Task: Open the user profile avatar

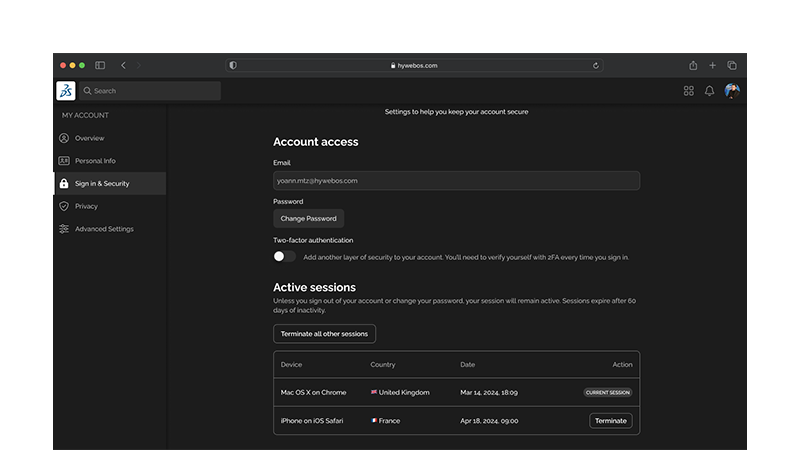Action: click(732, 91)
